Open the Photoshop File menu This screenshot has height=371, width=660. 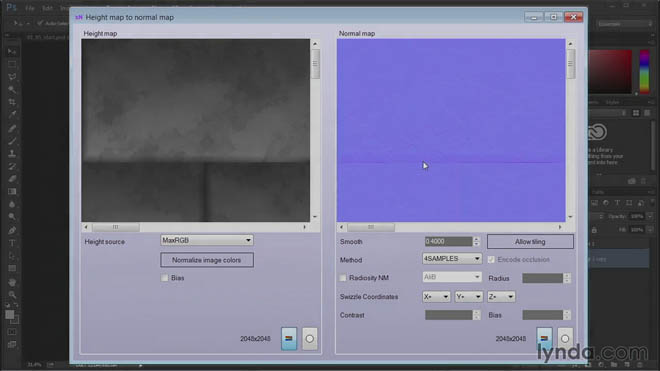point(29,8)
